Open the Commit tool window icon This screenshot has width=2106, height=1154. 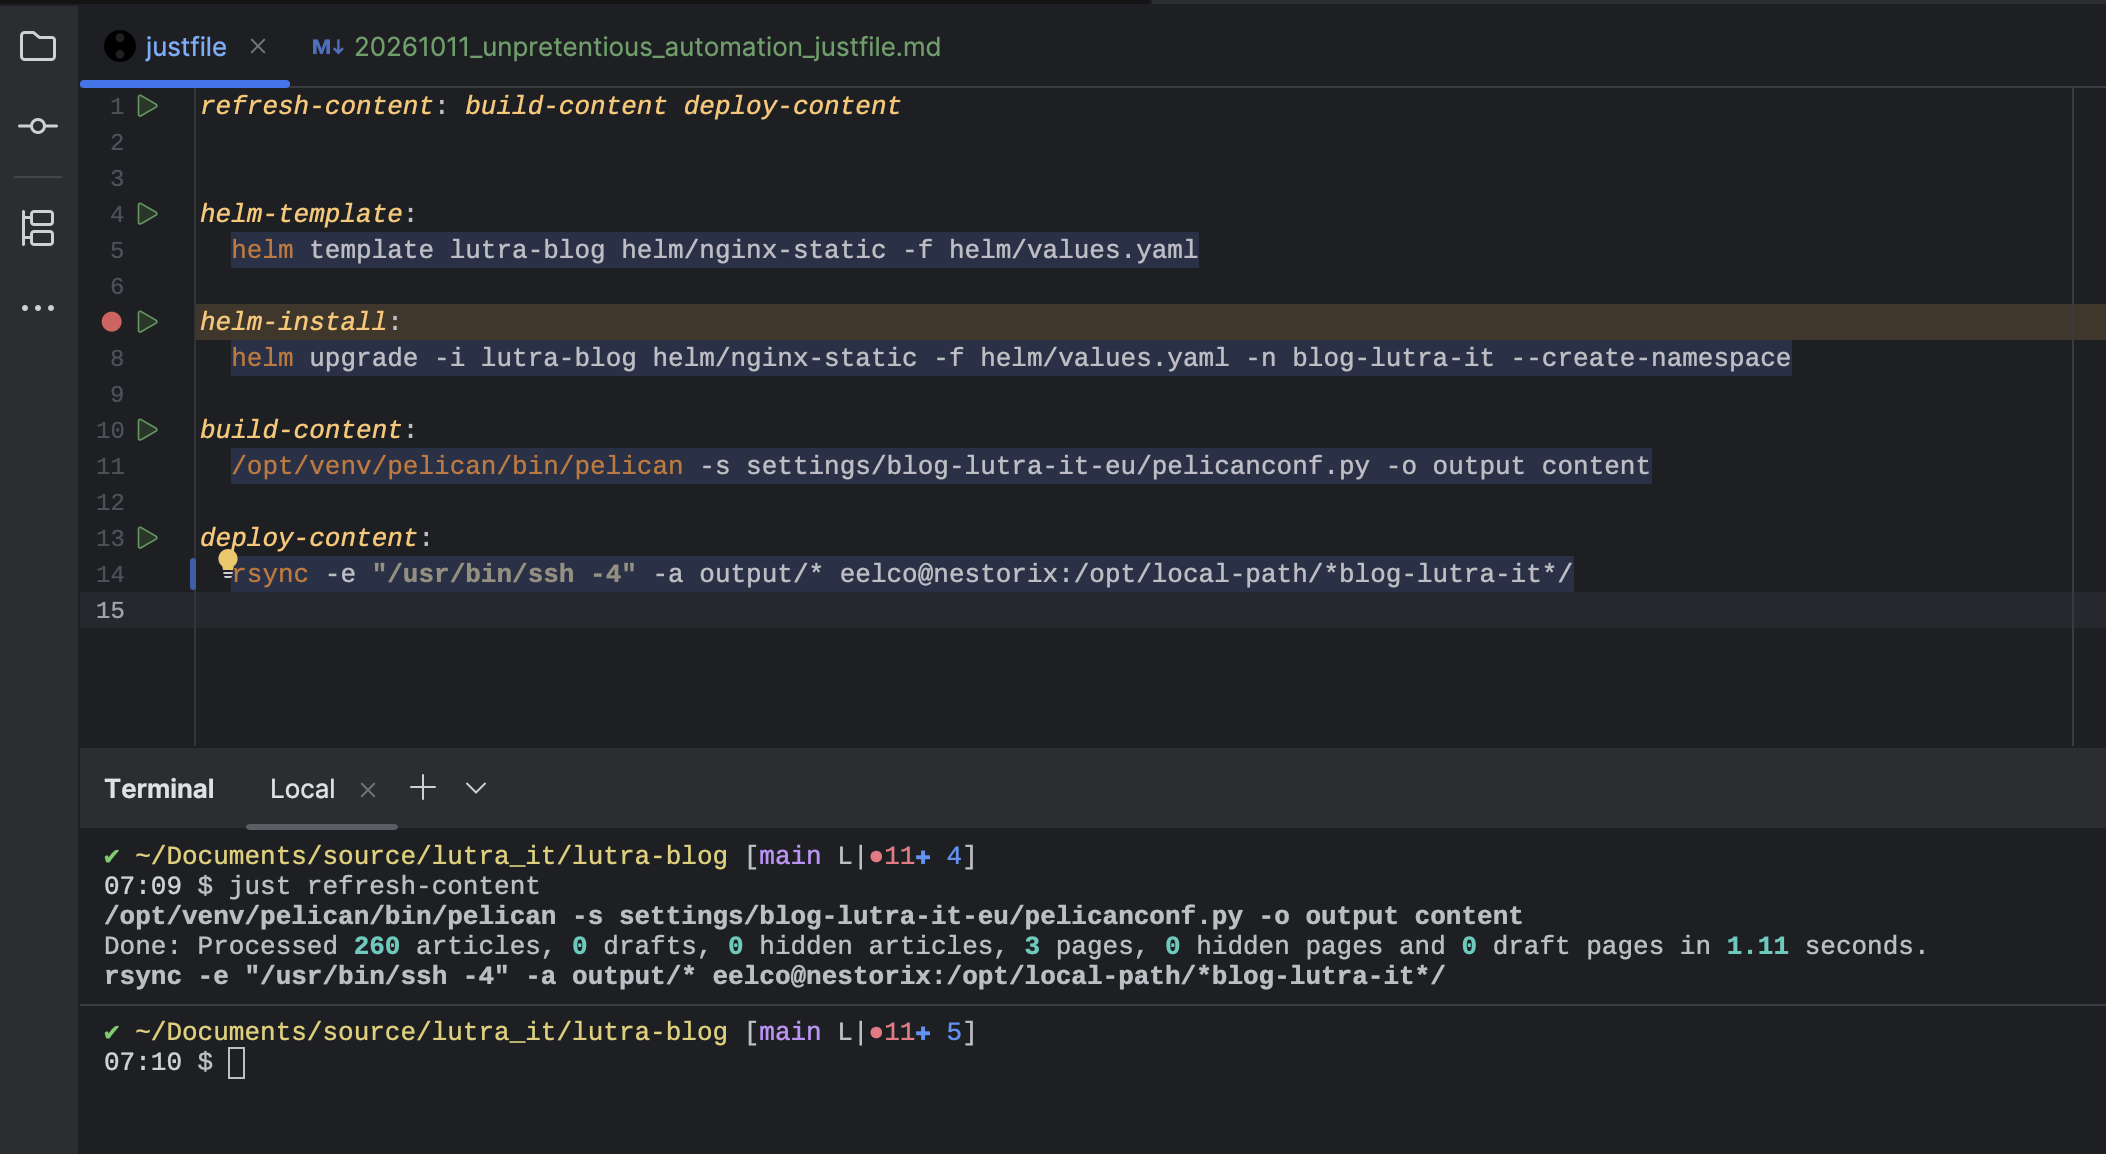tap(38, 126)
